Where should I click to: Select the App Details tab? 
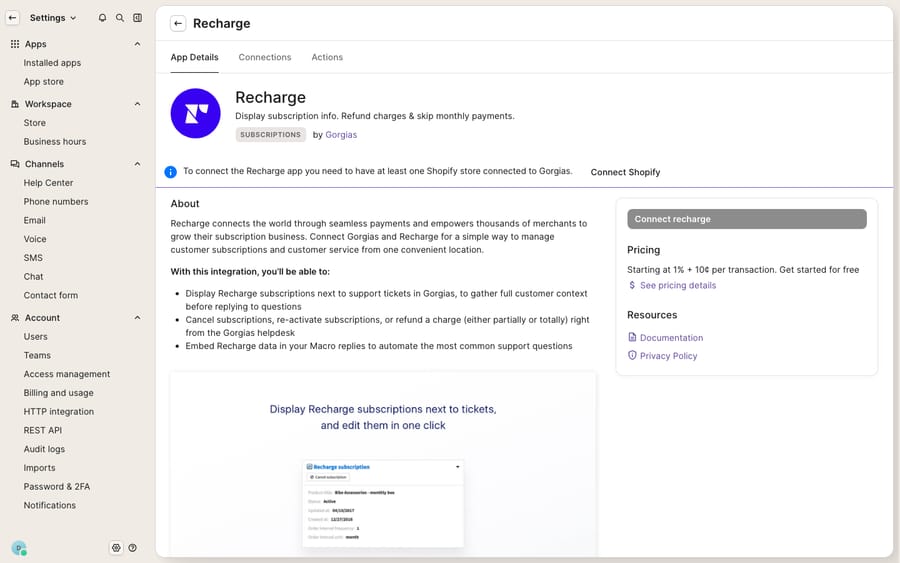(x=195, y=57)
